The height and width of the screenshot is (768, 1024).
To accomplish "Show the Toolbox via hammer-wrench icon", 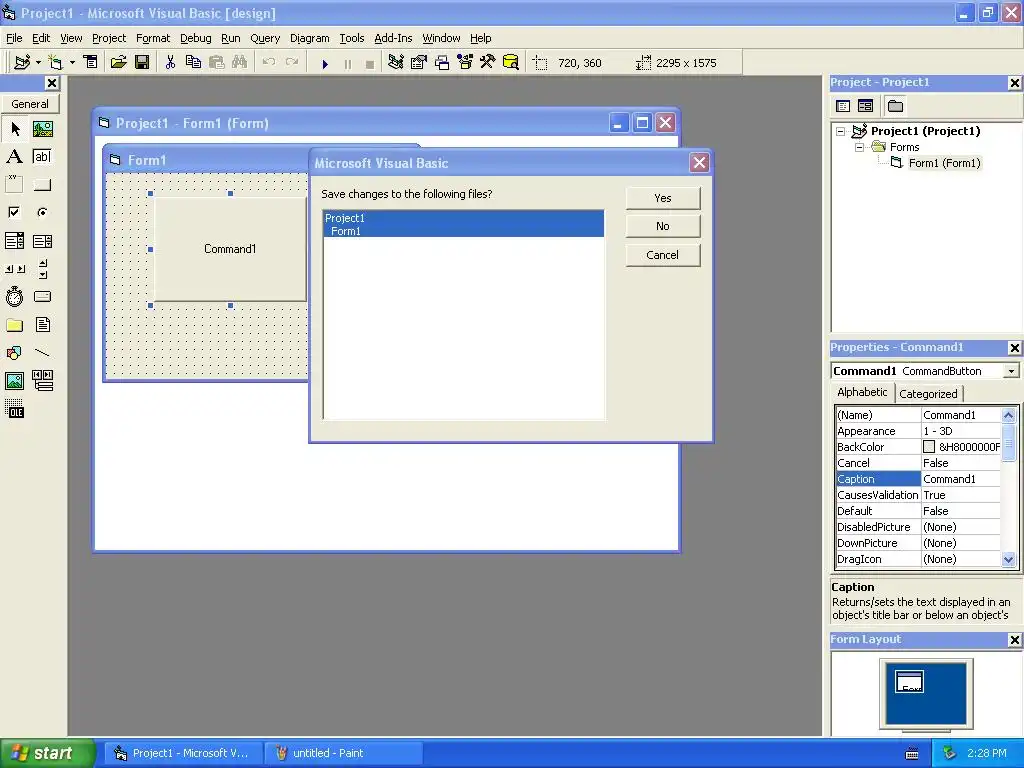I will pyautogui.click(x=488, y=63).
